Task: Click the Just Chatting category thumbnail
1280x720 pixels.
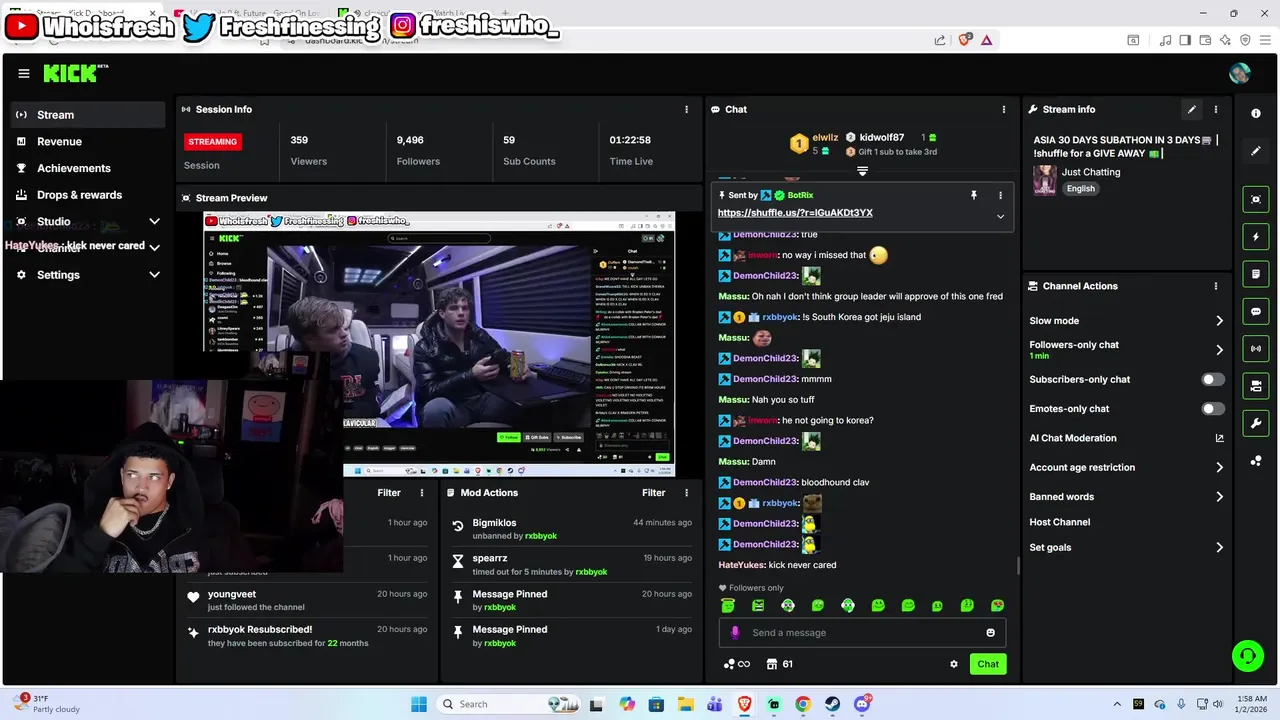Action: pyautogui.click(x=1045, y=180)
